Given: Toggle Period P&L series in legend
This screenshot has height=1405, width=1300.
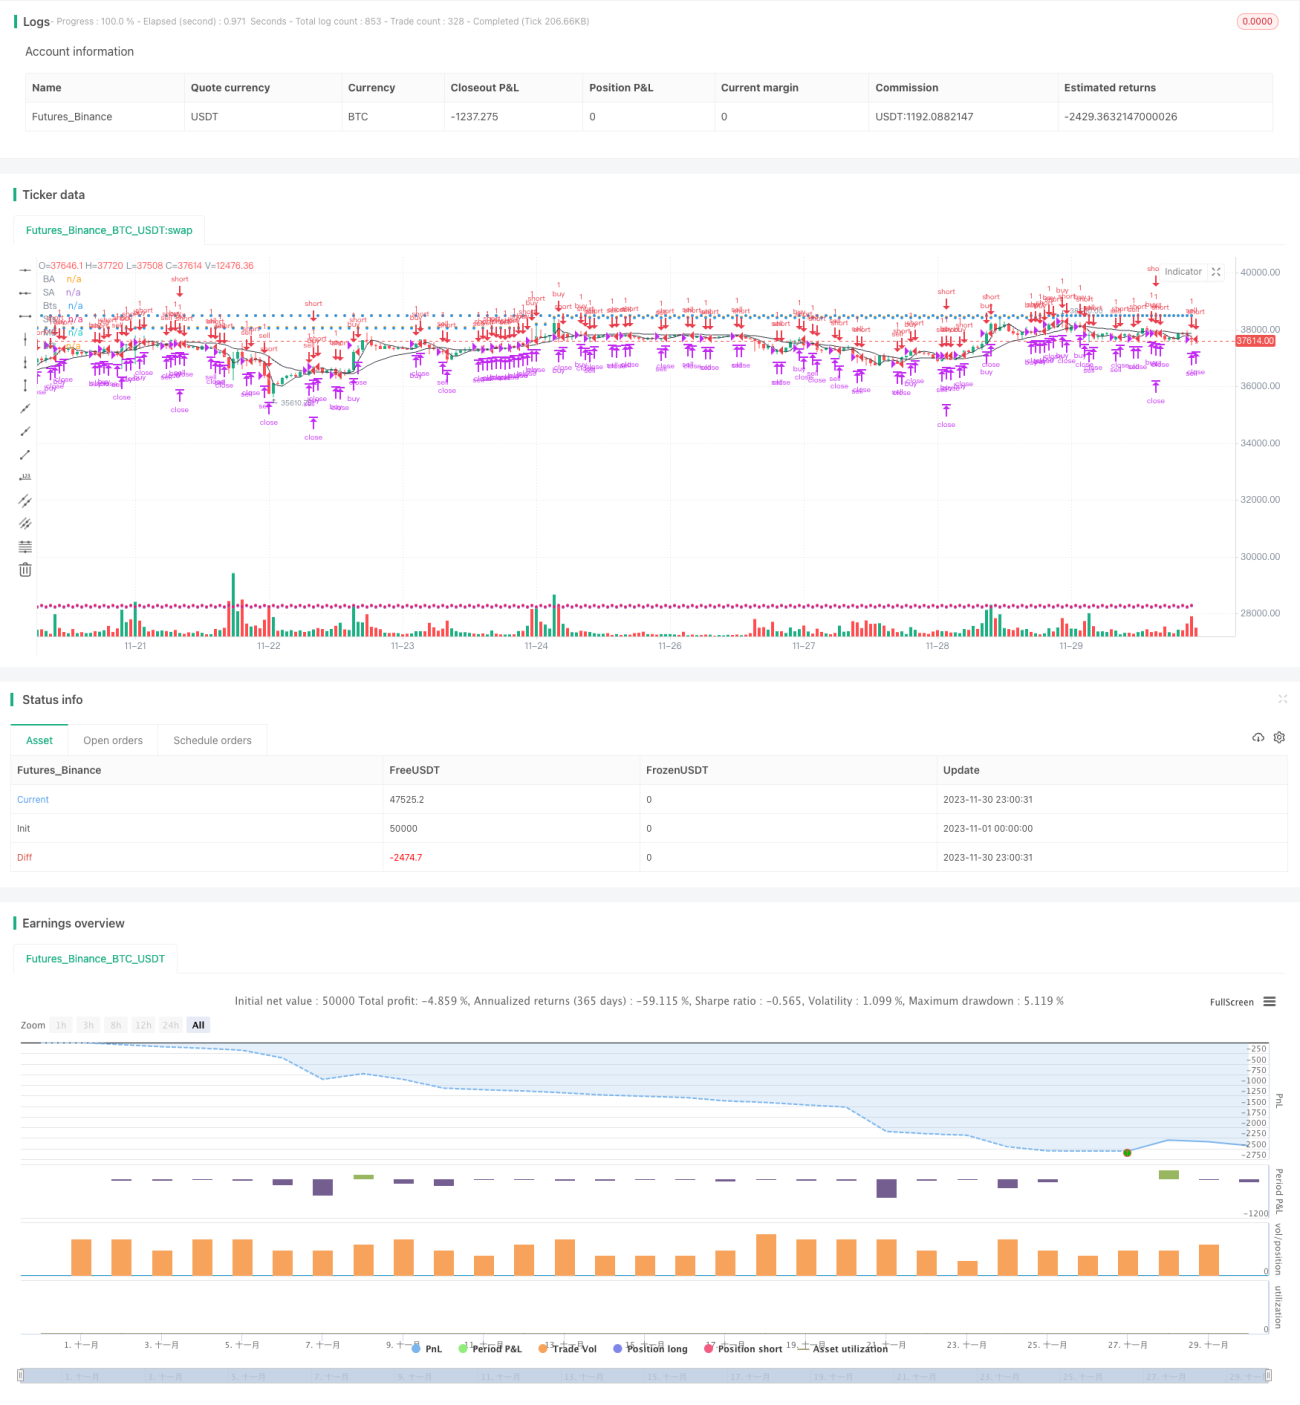Looking at the screenshot, I should click(490, 1349).
